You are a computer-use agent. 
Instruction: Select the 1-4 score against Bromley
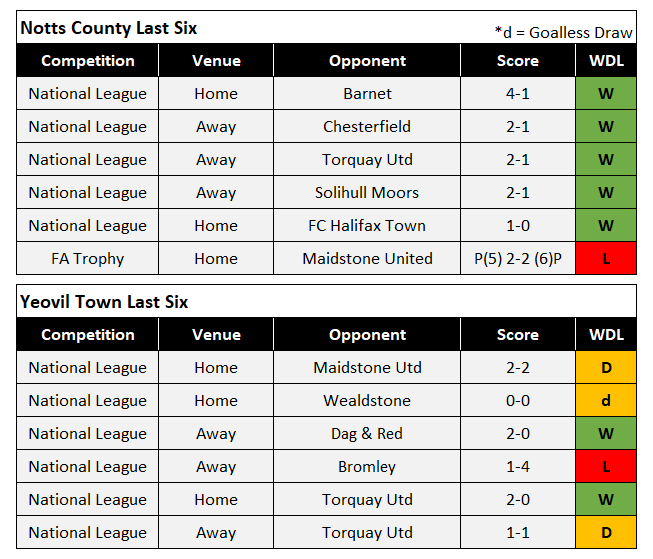coord(517,467)
